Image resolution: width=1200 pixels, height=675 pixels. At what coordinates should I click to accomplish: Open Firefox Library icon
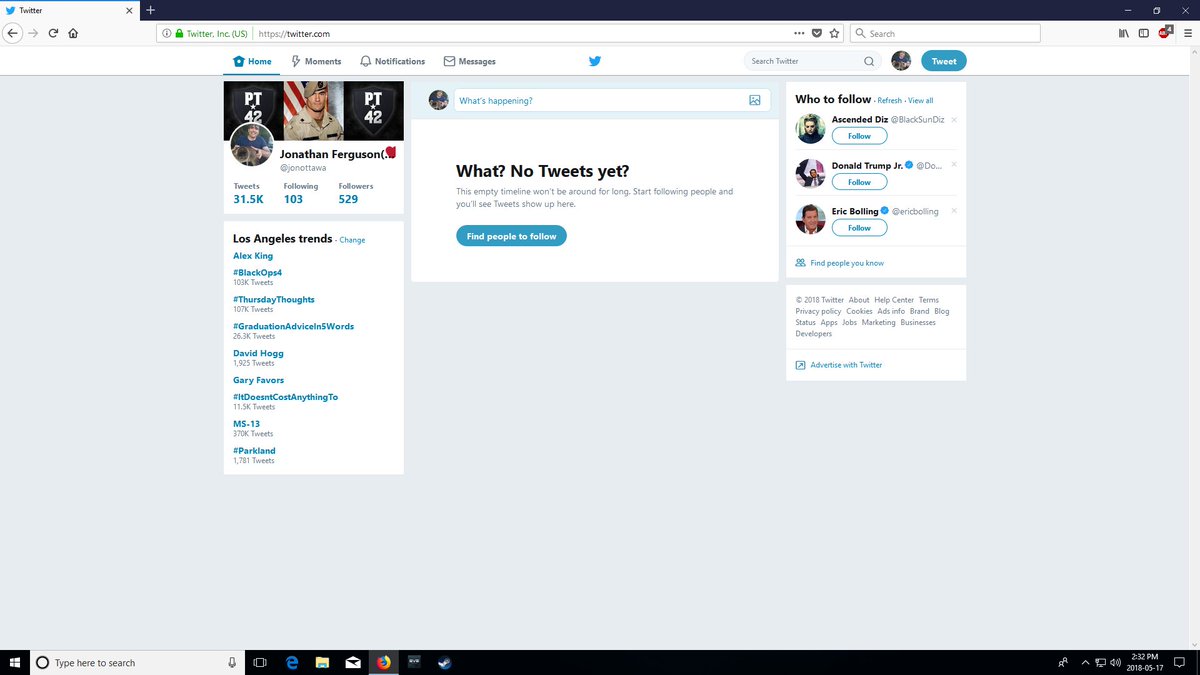(1124, 33)
